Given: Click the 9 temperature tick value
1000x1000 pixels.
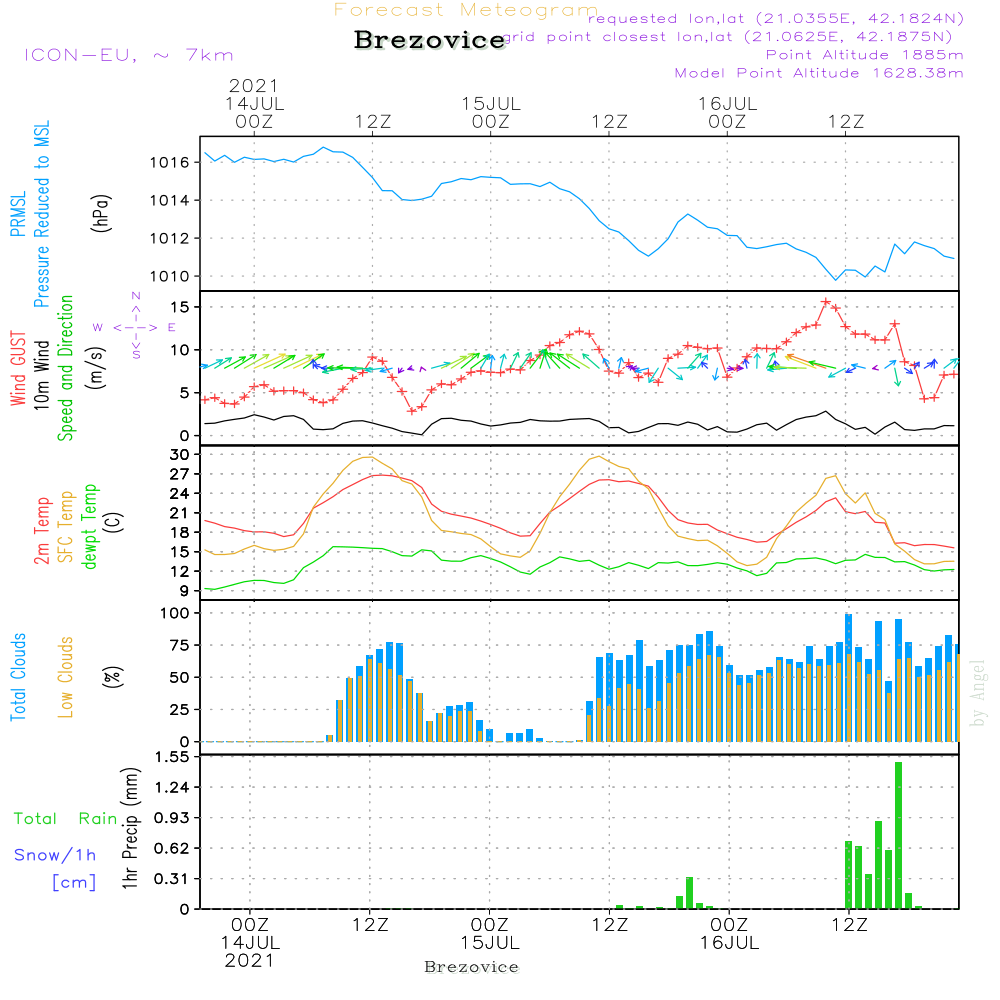Looking at the screenshot, I should pyautogui.click(x=185, y=591).
